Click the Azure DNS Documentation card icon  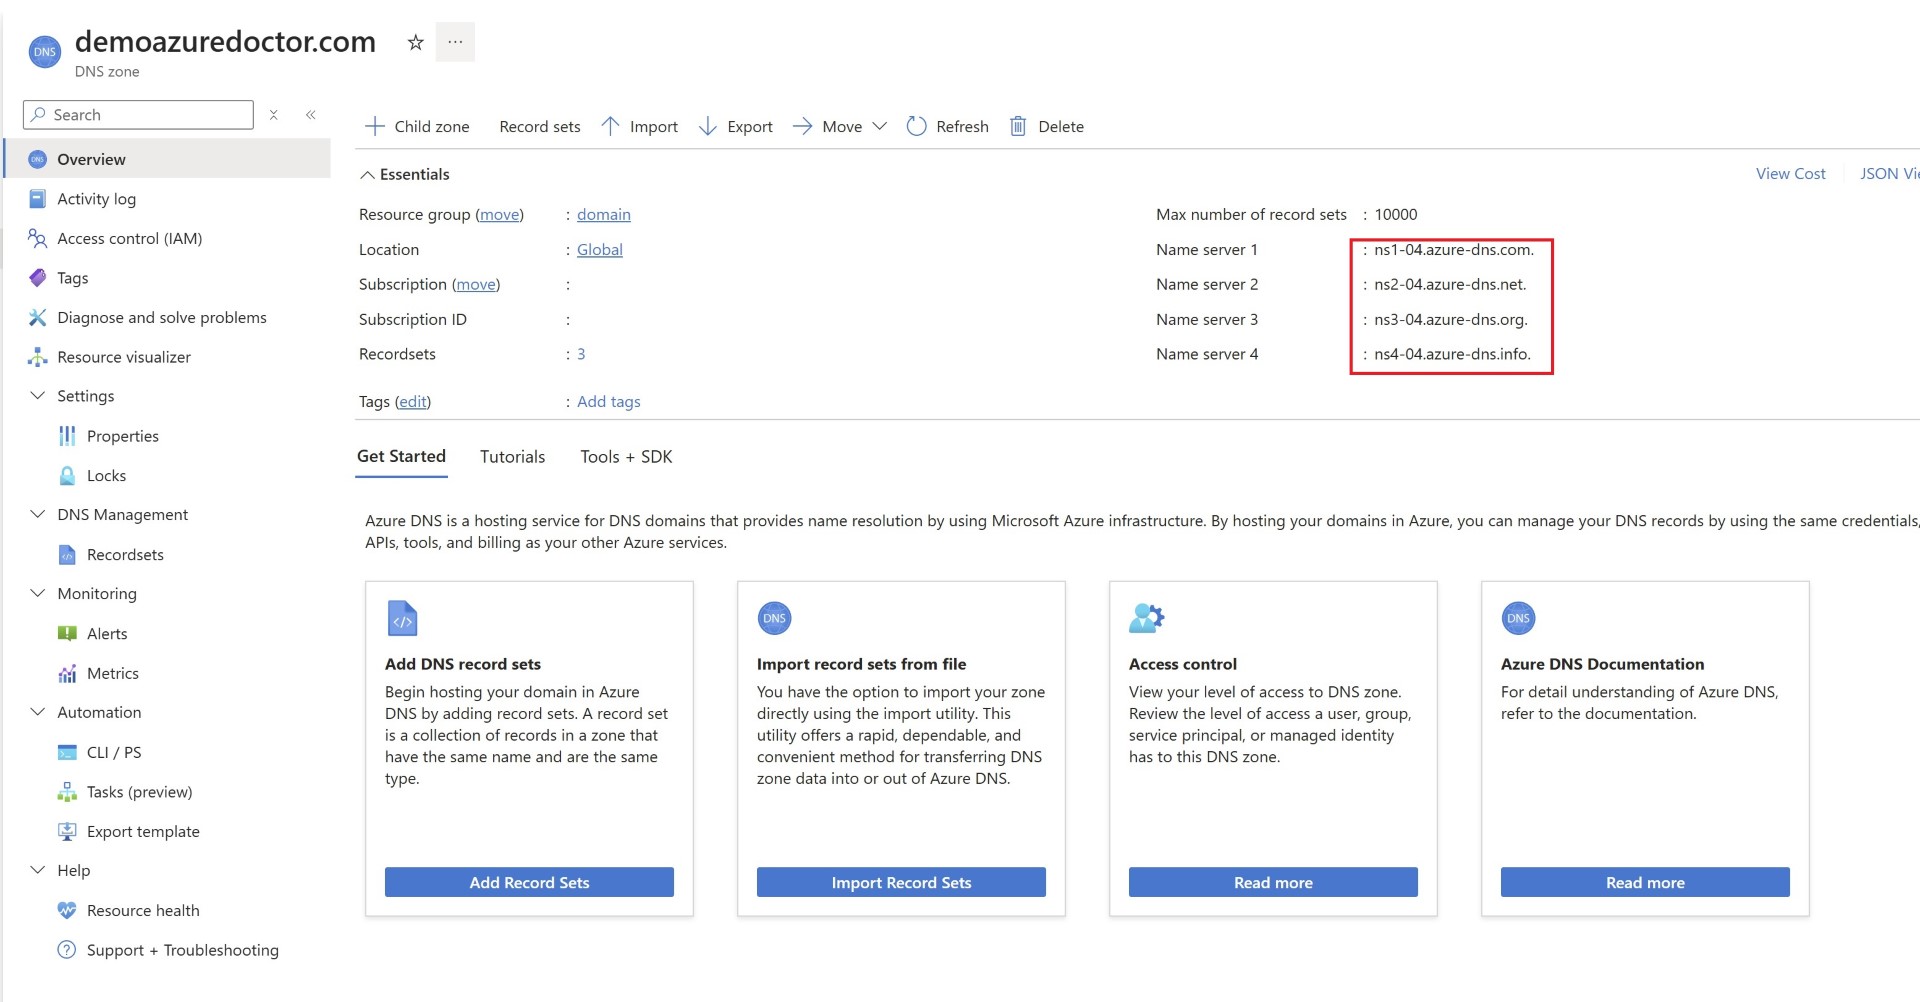pos(1518,618)
